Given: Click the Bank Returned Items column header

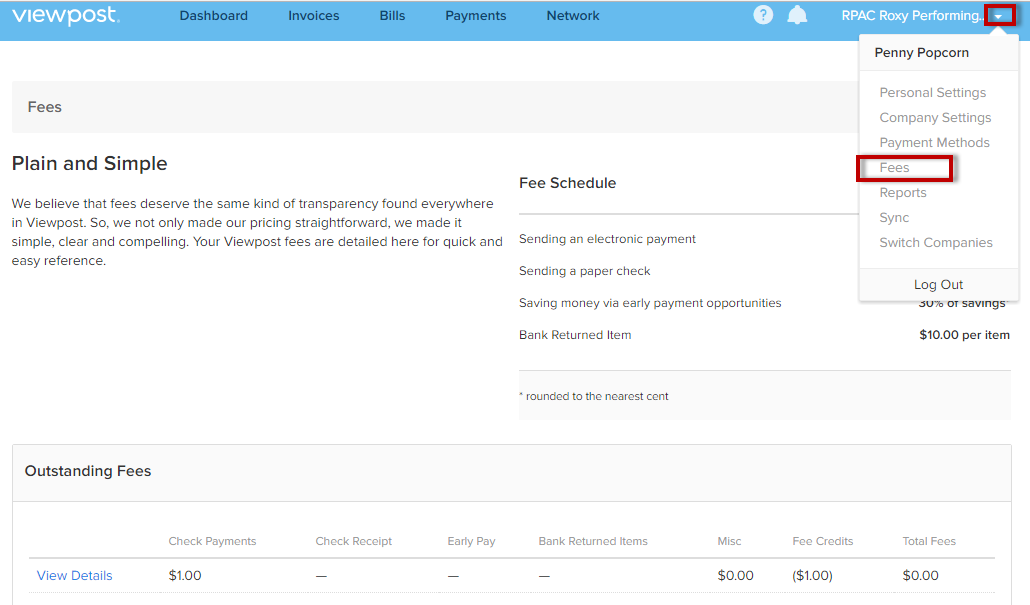Looking at the screenshot, I should [593, 541].
